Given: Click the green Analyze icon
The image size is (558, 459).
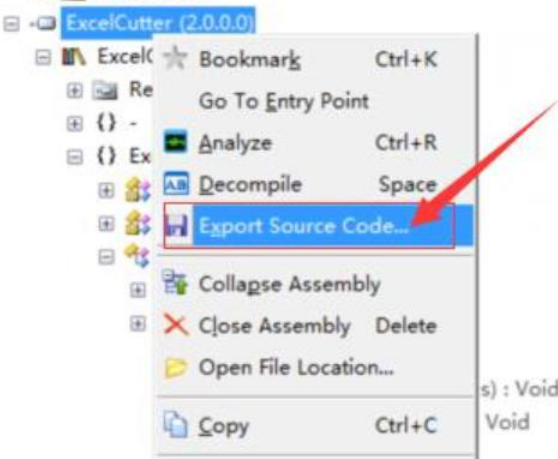Looking at the screenshot, I should click(x=175, y=142).
